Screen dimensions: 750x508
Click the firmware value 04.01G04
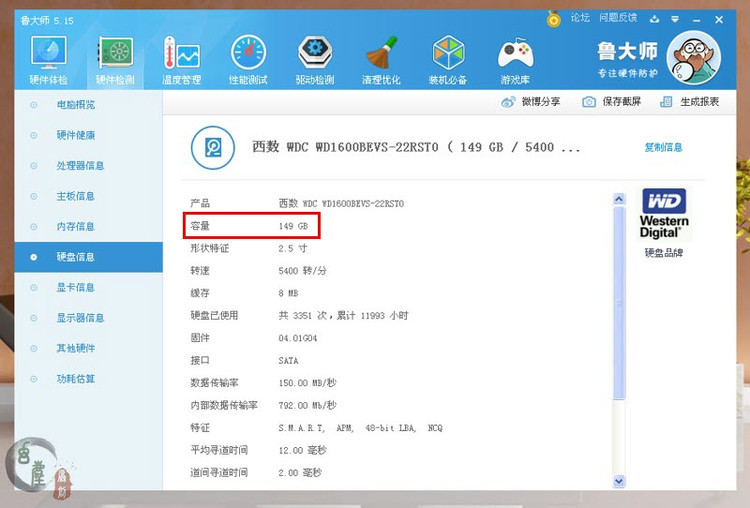(298, 338)
